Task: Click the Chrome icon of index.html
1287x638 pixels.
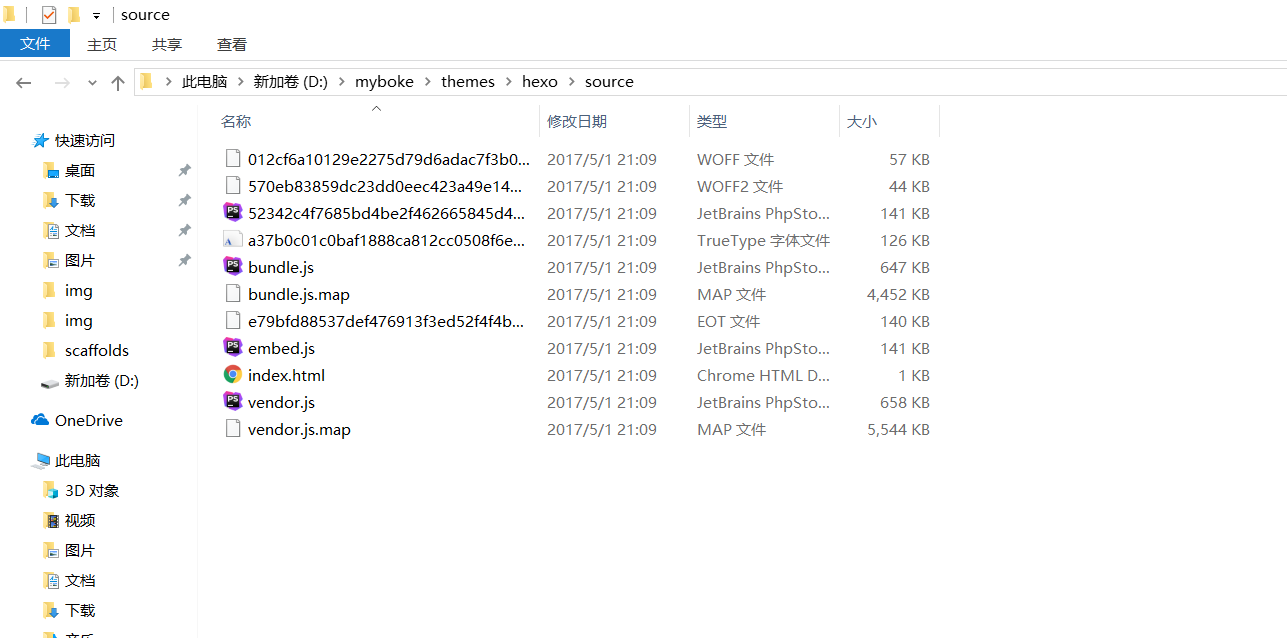Action: [x=233, y=375]
